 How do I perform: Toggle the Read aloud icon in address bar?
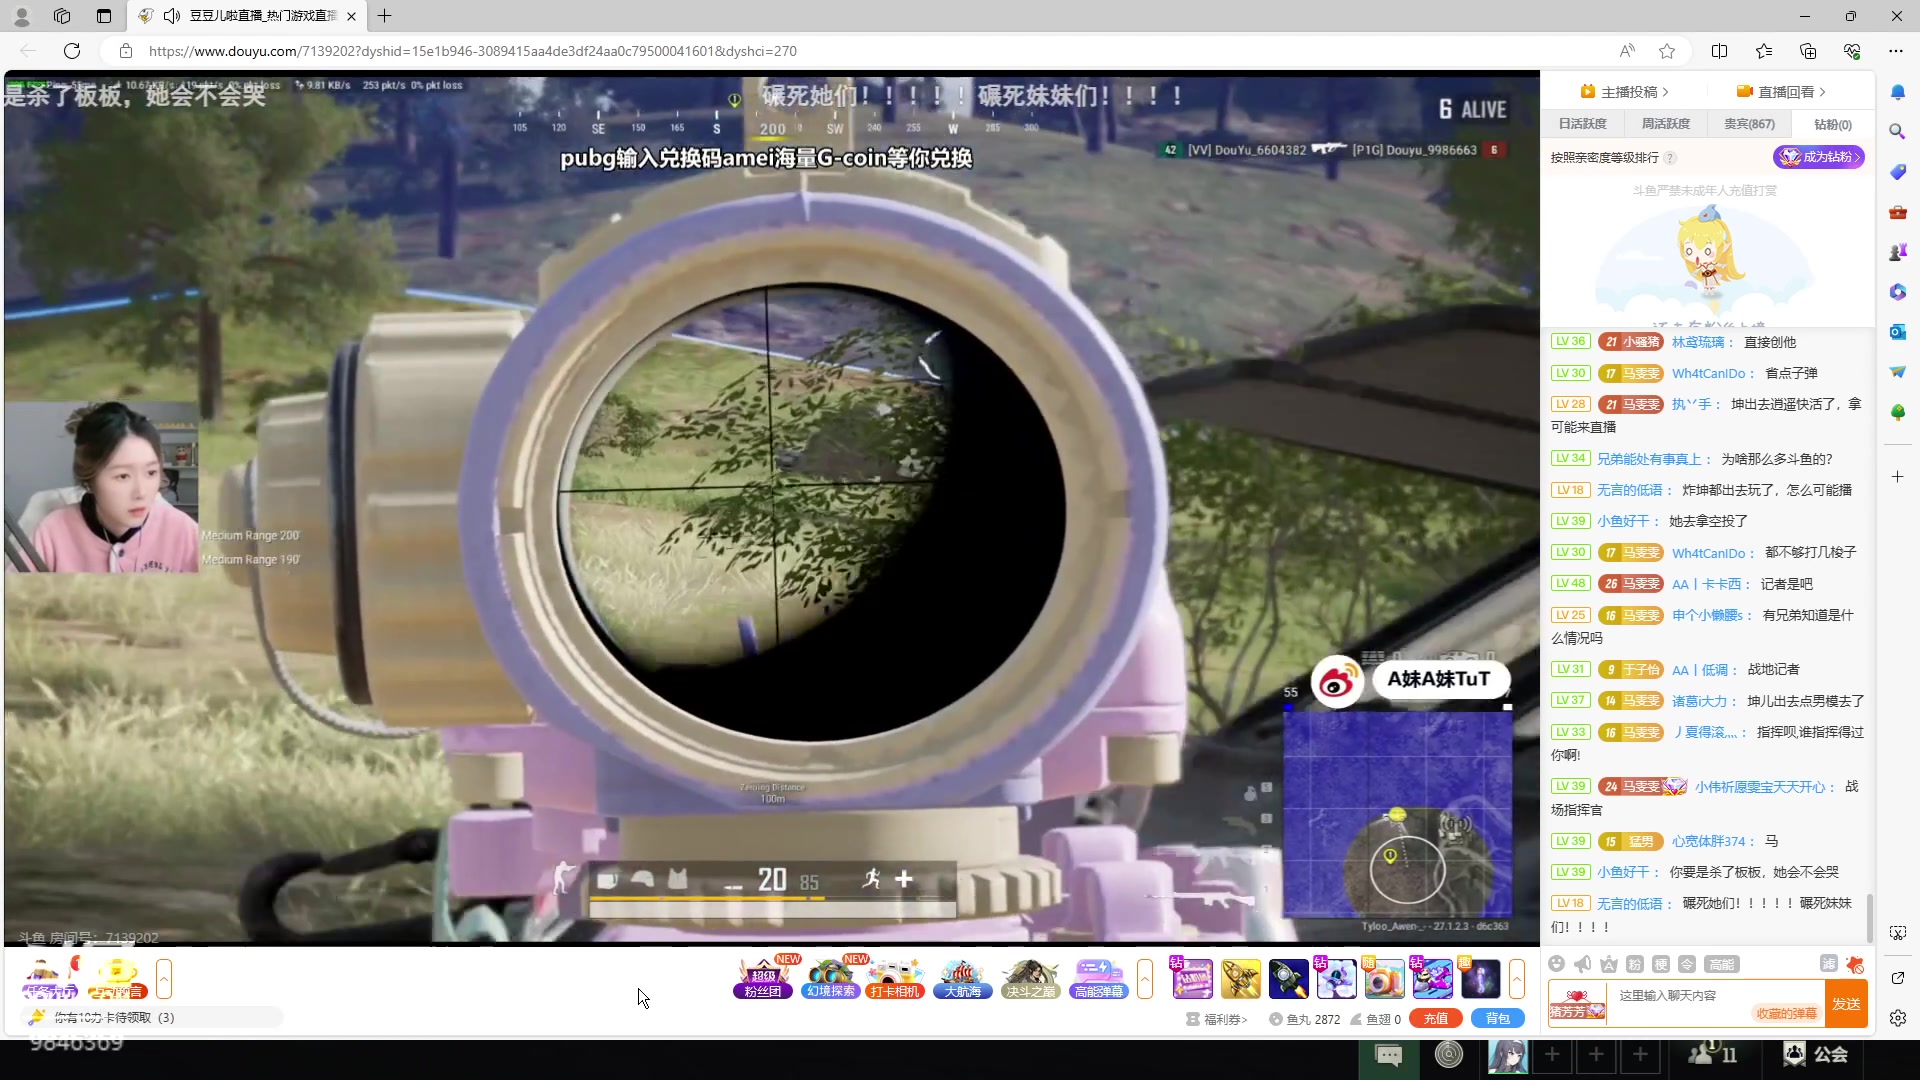1627,51
